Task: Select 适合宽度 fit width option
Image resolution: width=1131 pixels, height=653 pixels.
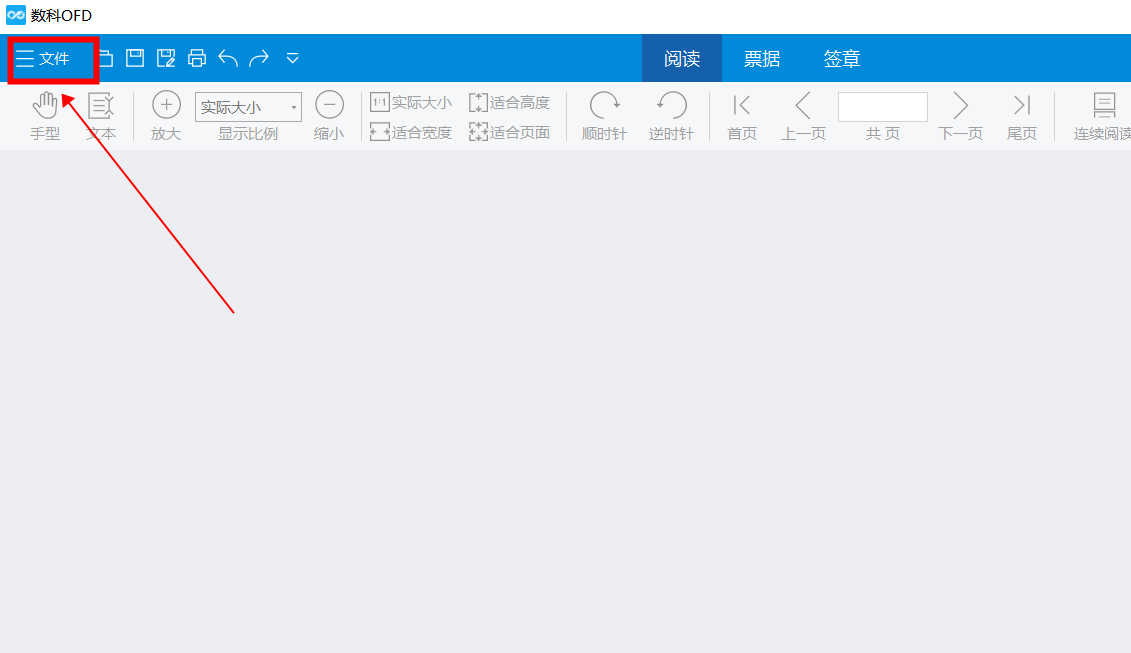Action: 411,132
